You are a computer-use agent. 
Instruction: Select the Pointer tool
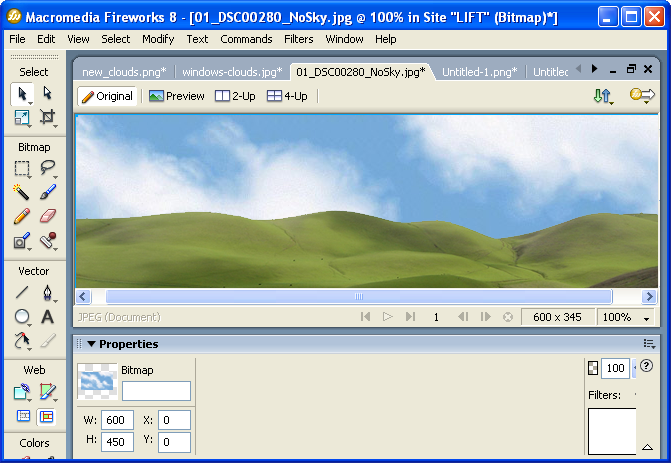tap(22, 93)
